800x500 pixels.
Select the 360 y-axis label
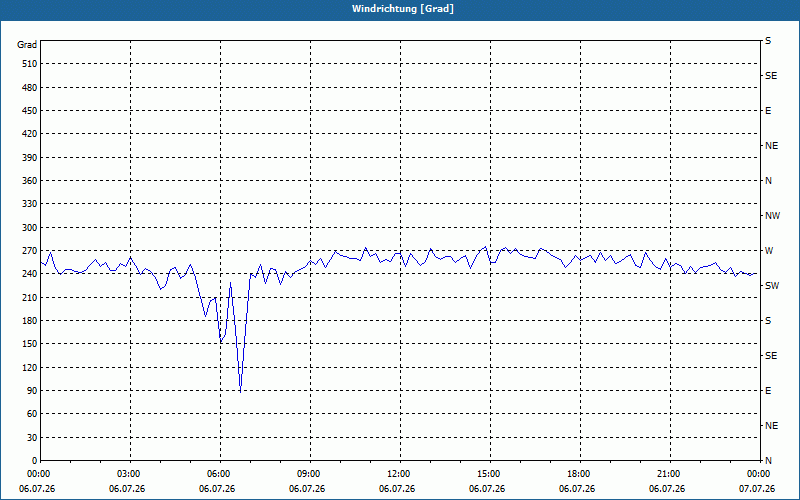30,181
